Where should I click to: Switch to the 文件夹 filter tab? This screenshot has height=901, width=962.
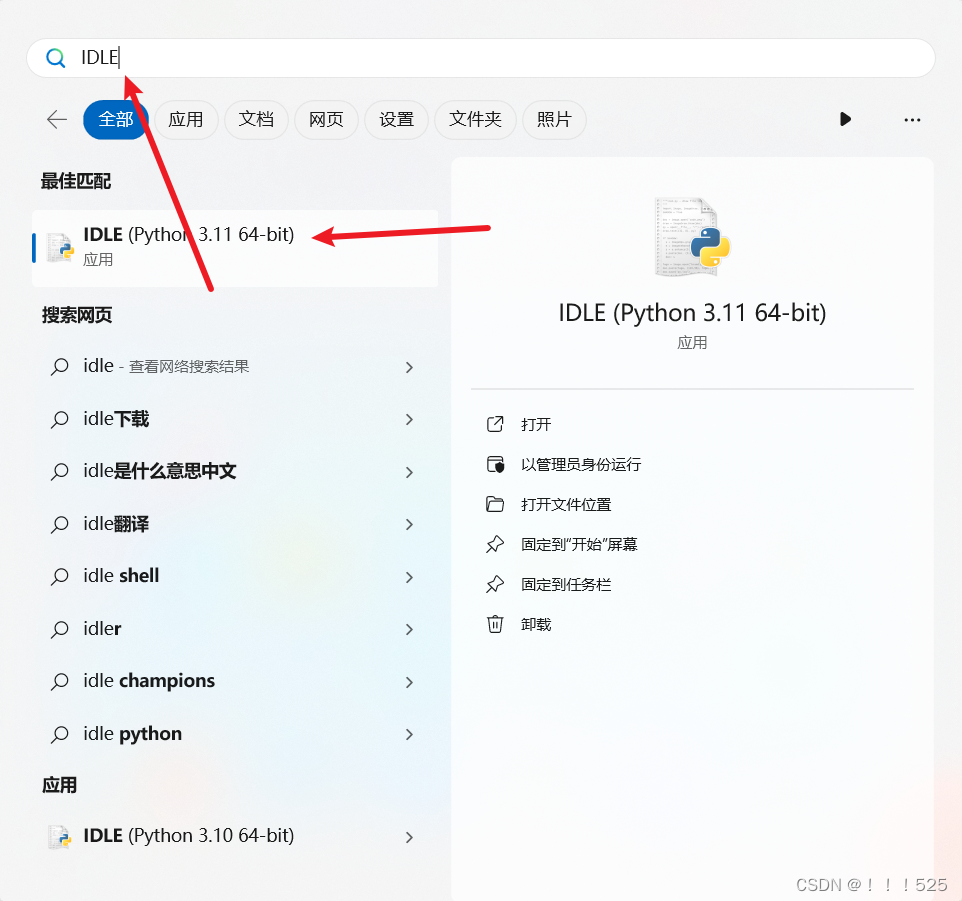[475, 120]
